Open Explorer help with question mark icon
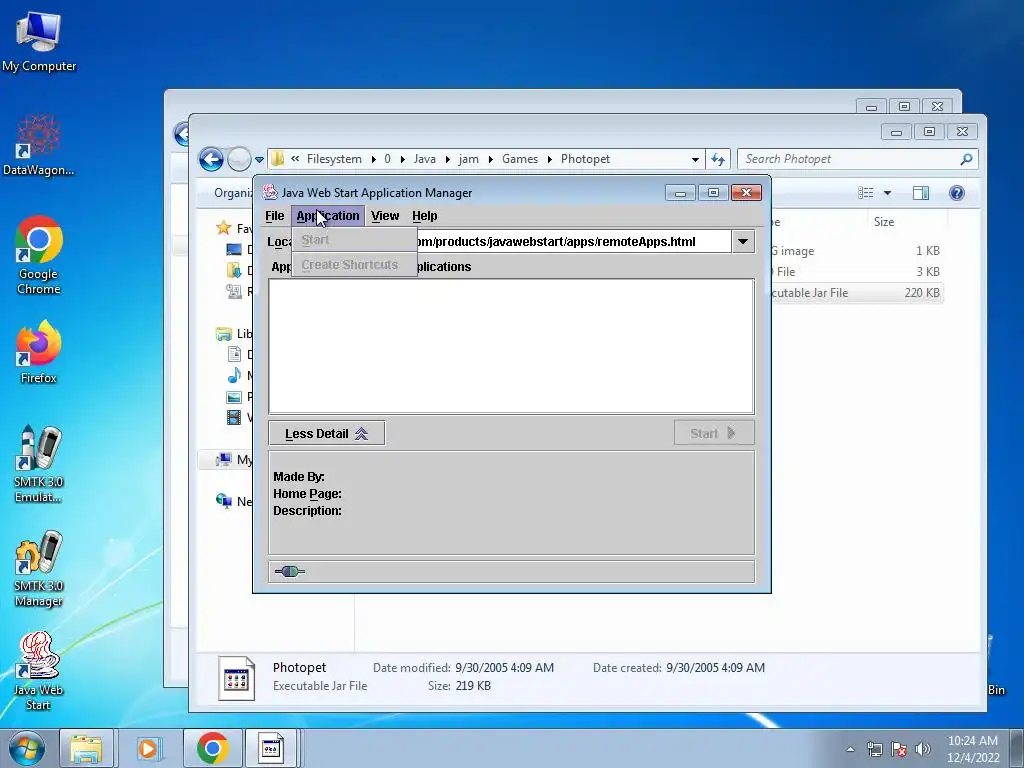This screenshot has width=1024, height=768. [x=957, y=193]
